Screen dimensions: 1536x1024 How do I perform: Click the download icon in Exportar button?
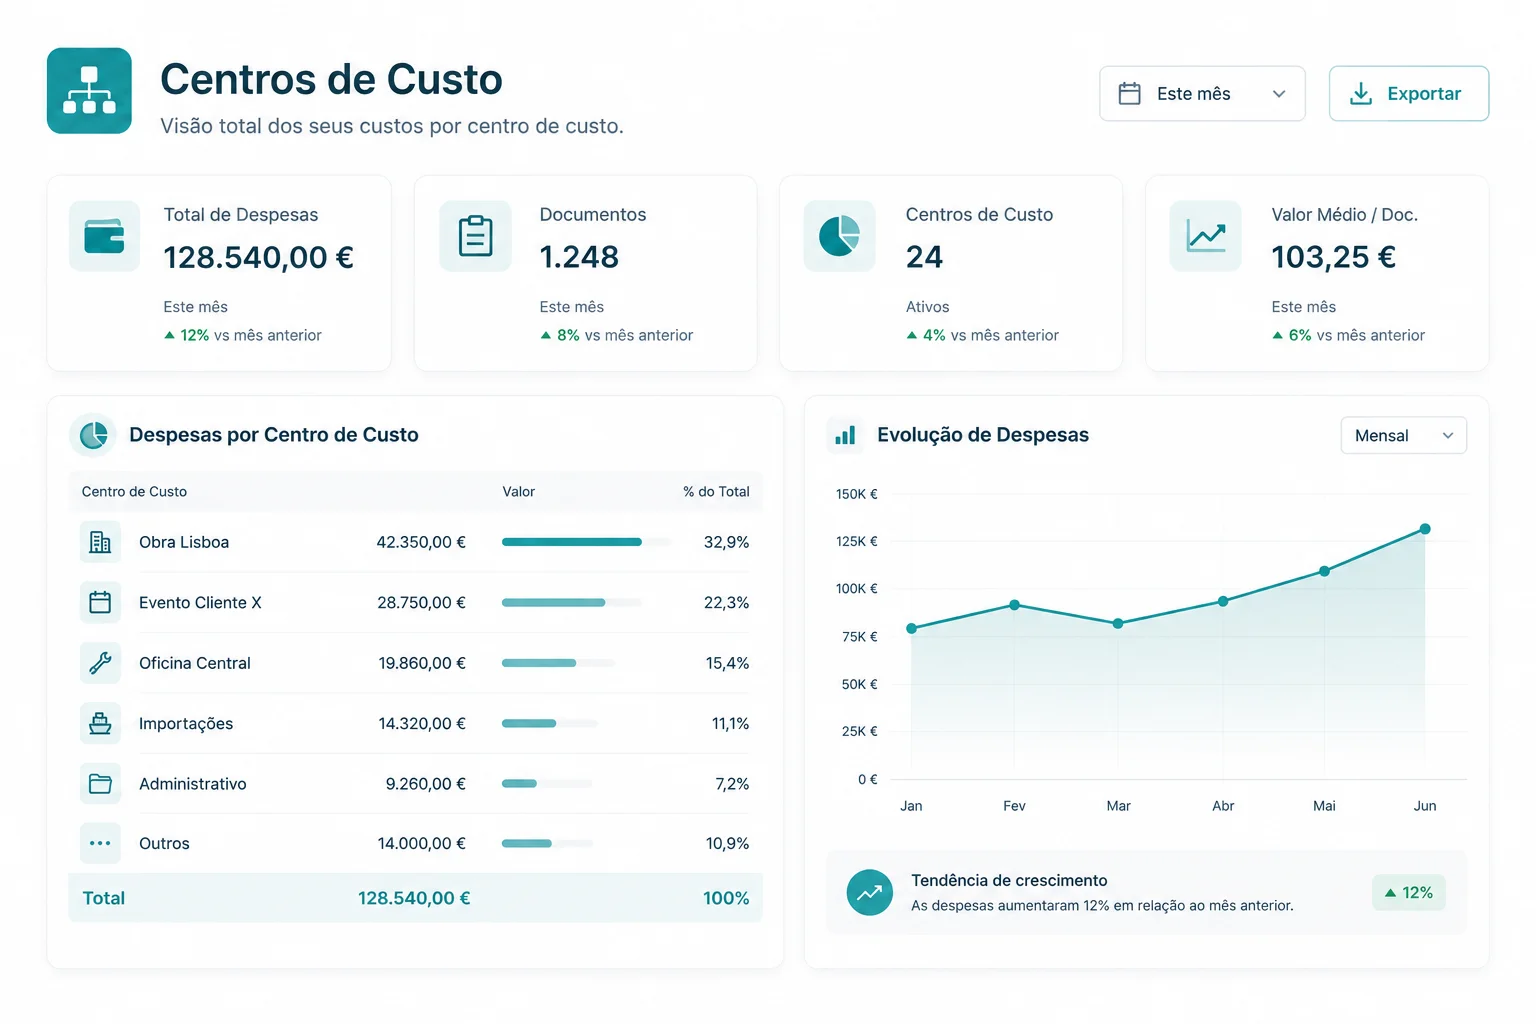click(x=1361, y=94)
